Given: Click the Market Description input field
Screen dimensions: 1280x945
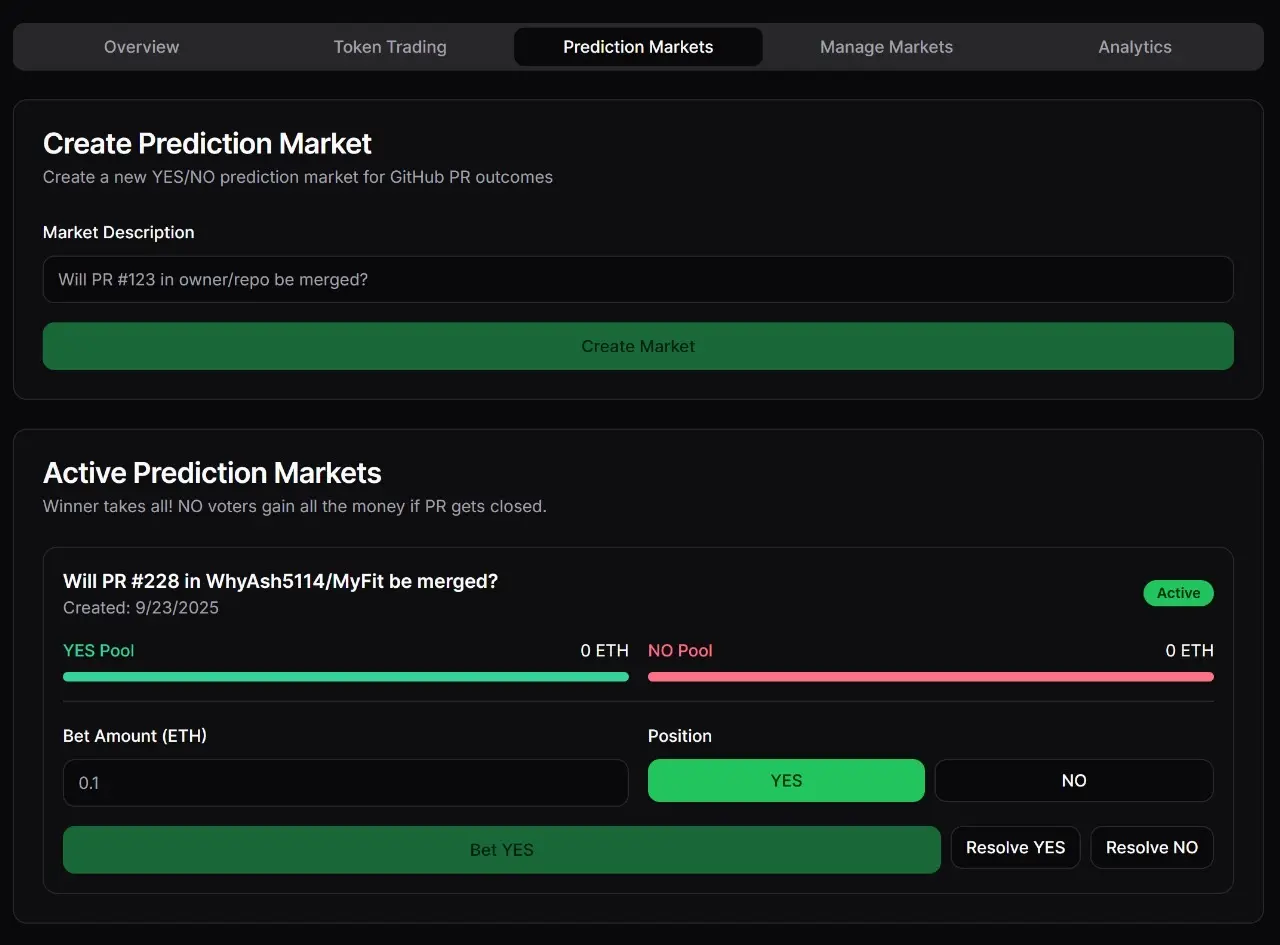Looking at the screenshot, I should [x=638, y=280].
